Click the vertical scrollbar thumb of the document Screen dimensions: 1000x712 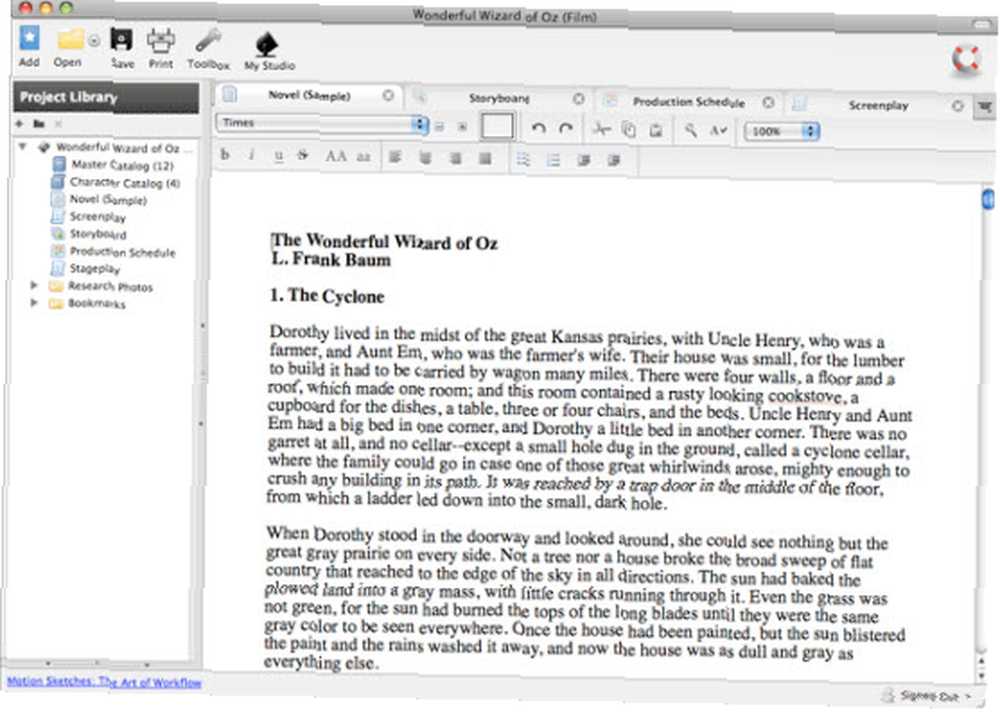click(988, 199)
